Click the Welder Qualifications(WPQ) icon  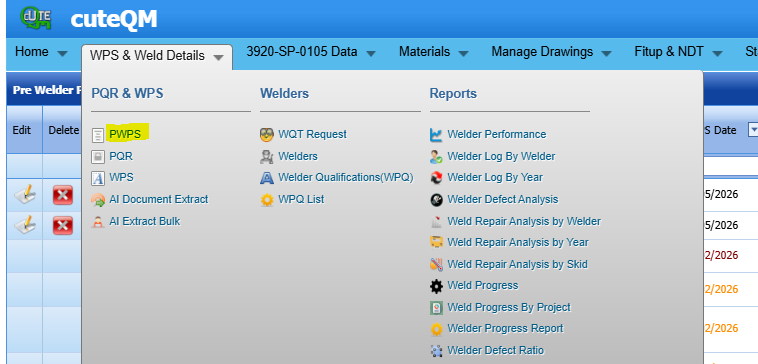(267, 178)
